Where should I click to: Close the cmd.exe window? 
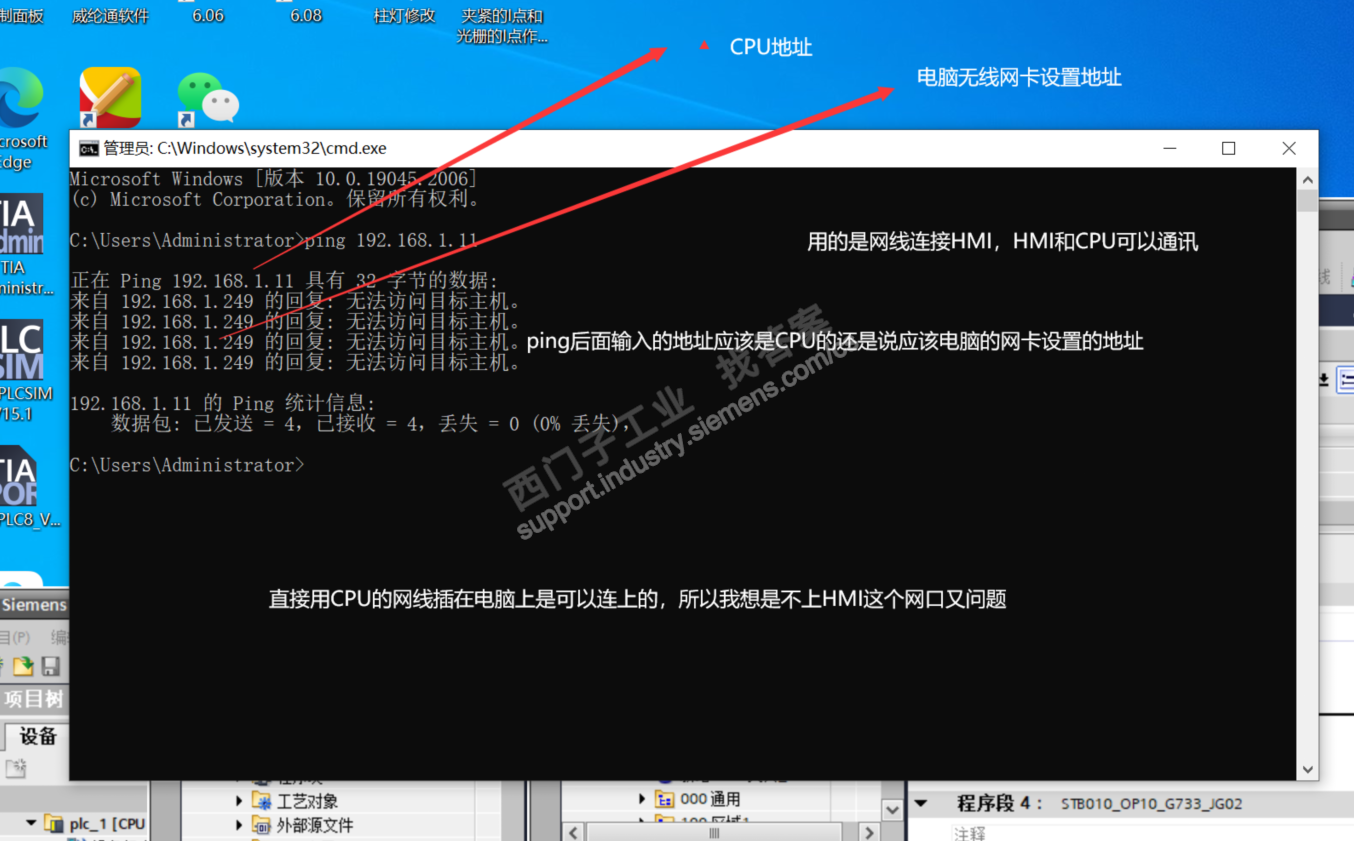tap(1289, 149)
